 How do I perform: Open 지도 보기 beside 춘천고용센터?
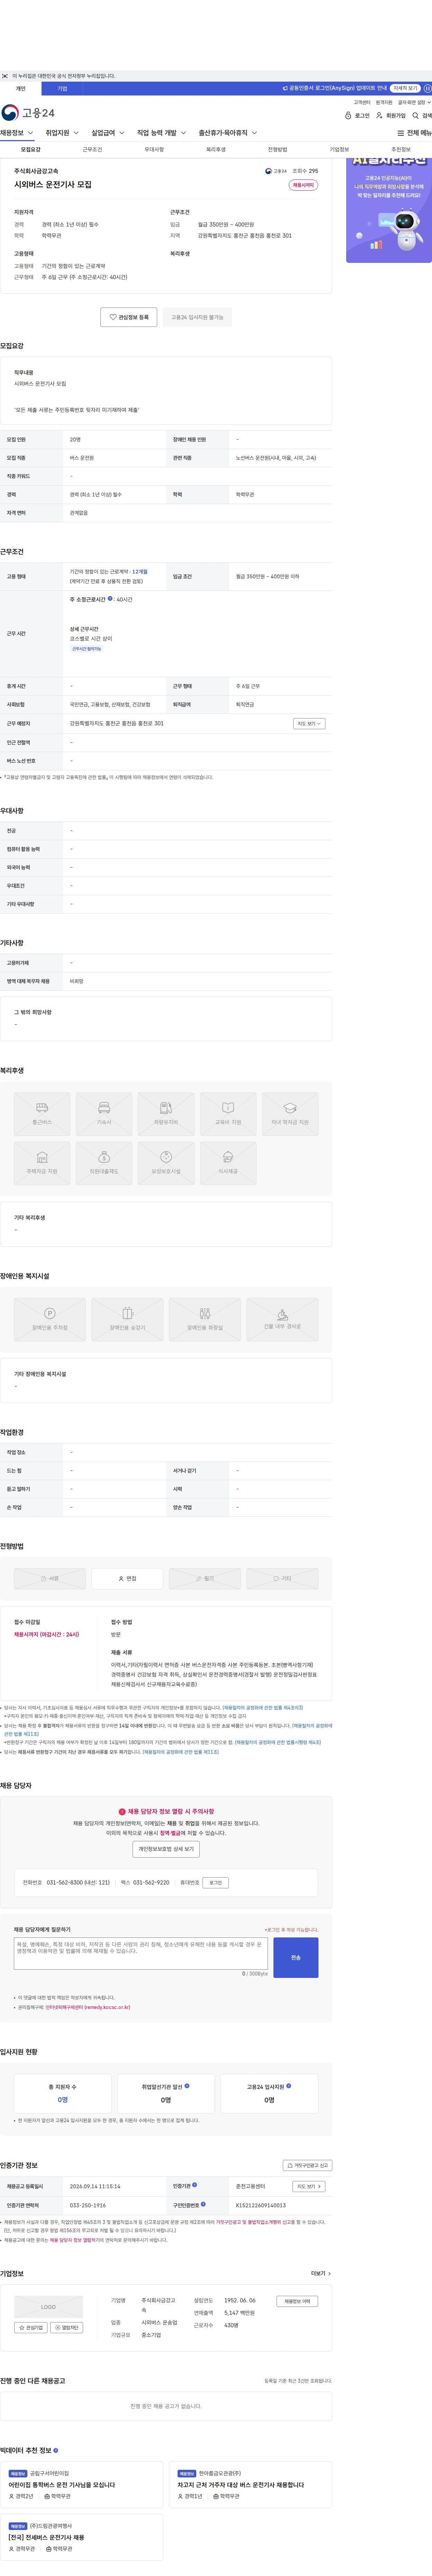tap(309, 2186)
